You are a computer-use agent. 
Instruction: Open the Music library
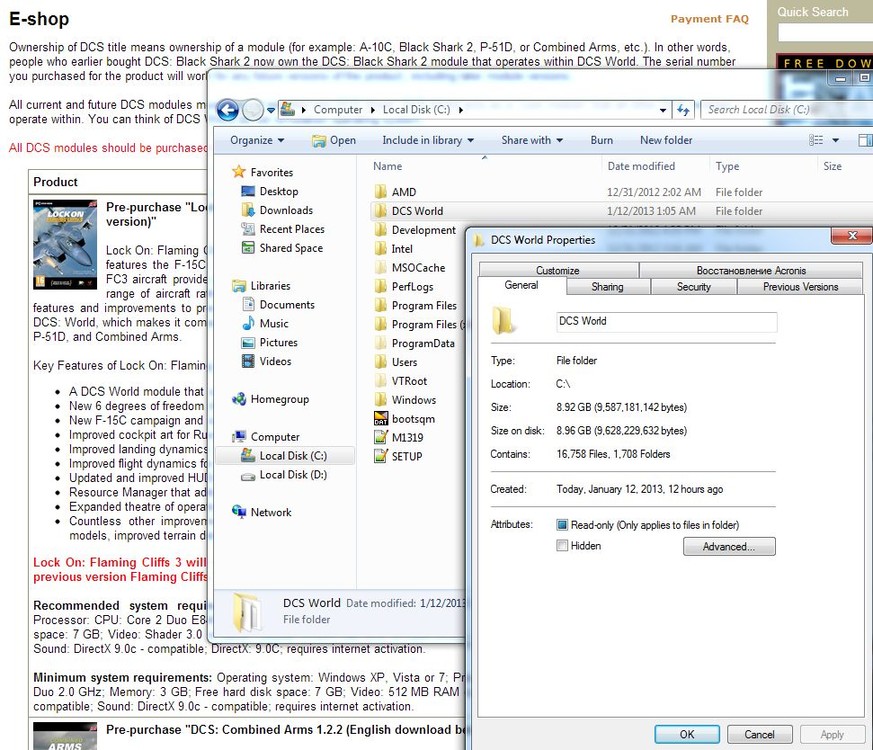click(x=265, y=323)
